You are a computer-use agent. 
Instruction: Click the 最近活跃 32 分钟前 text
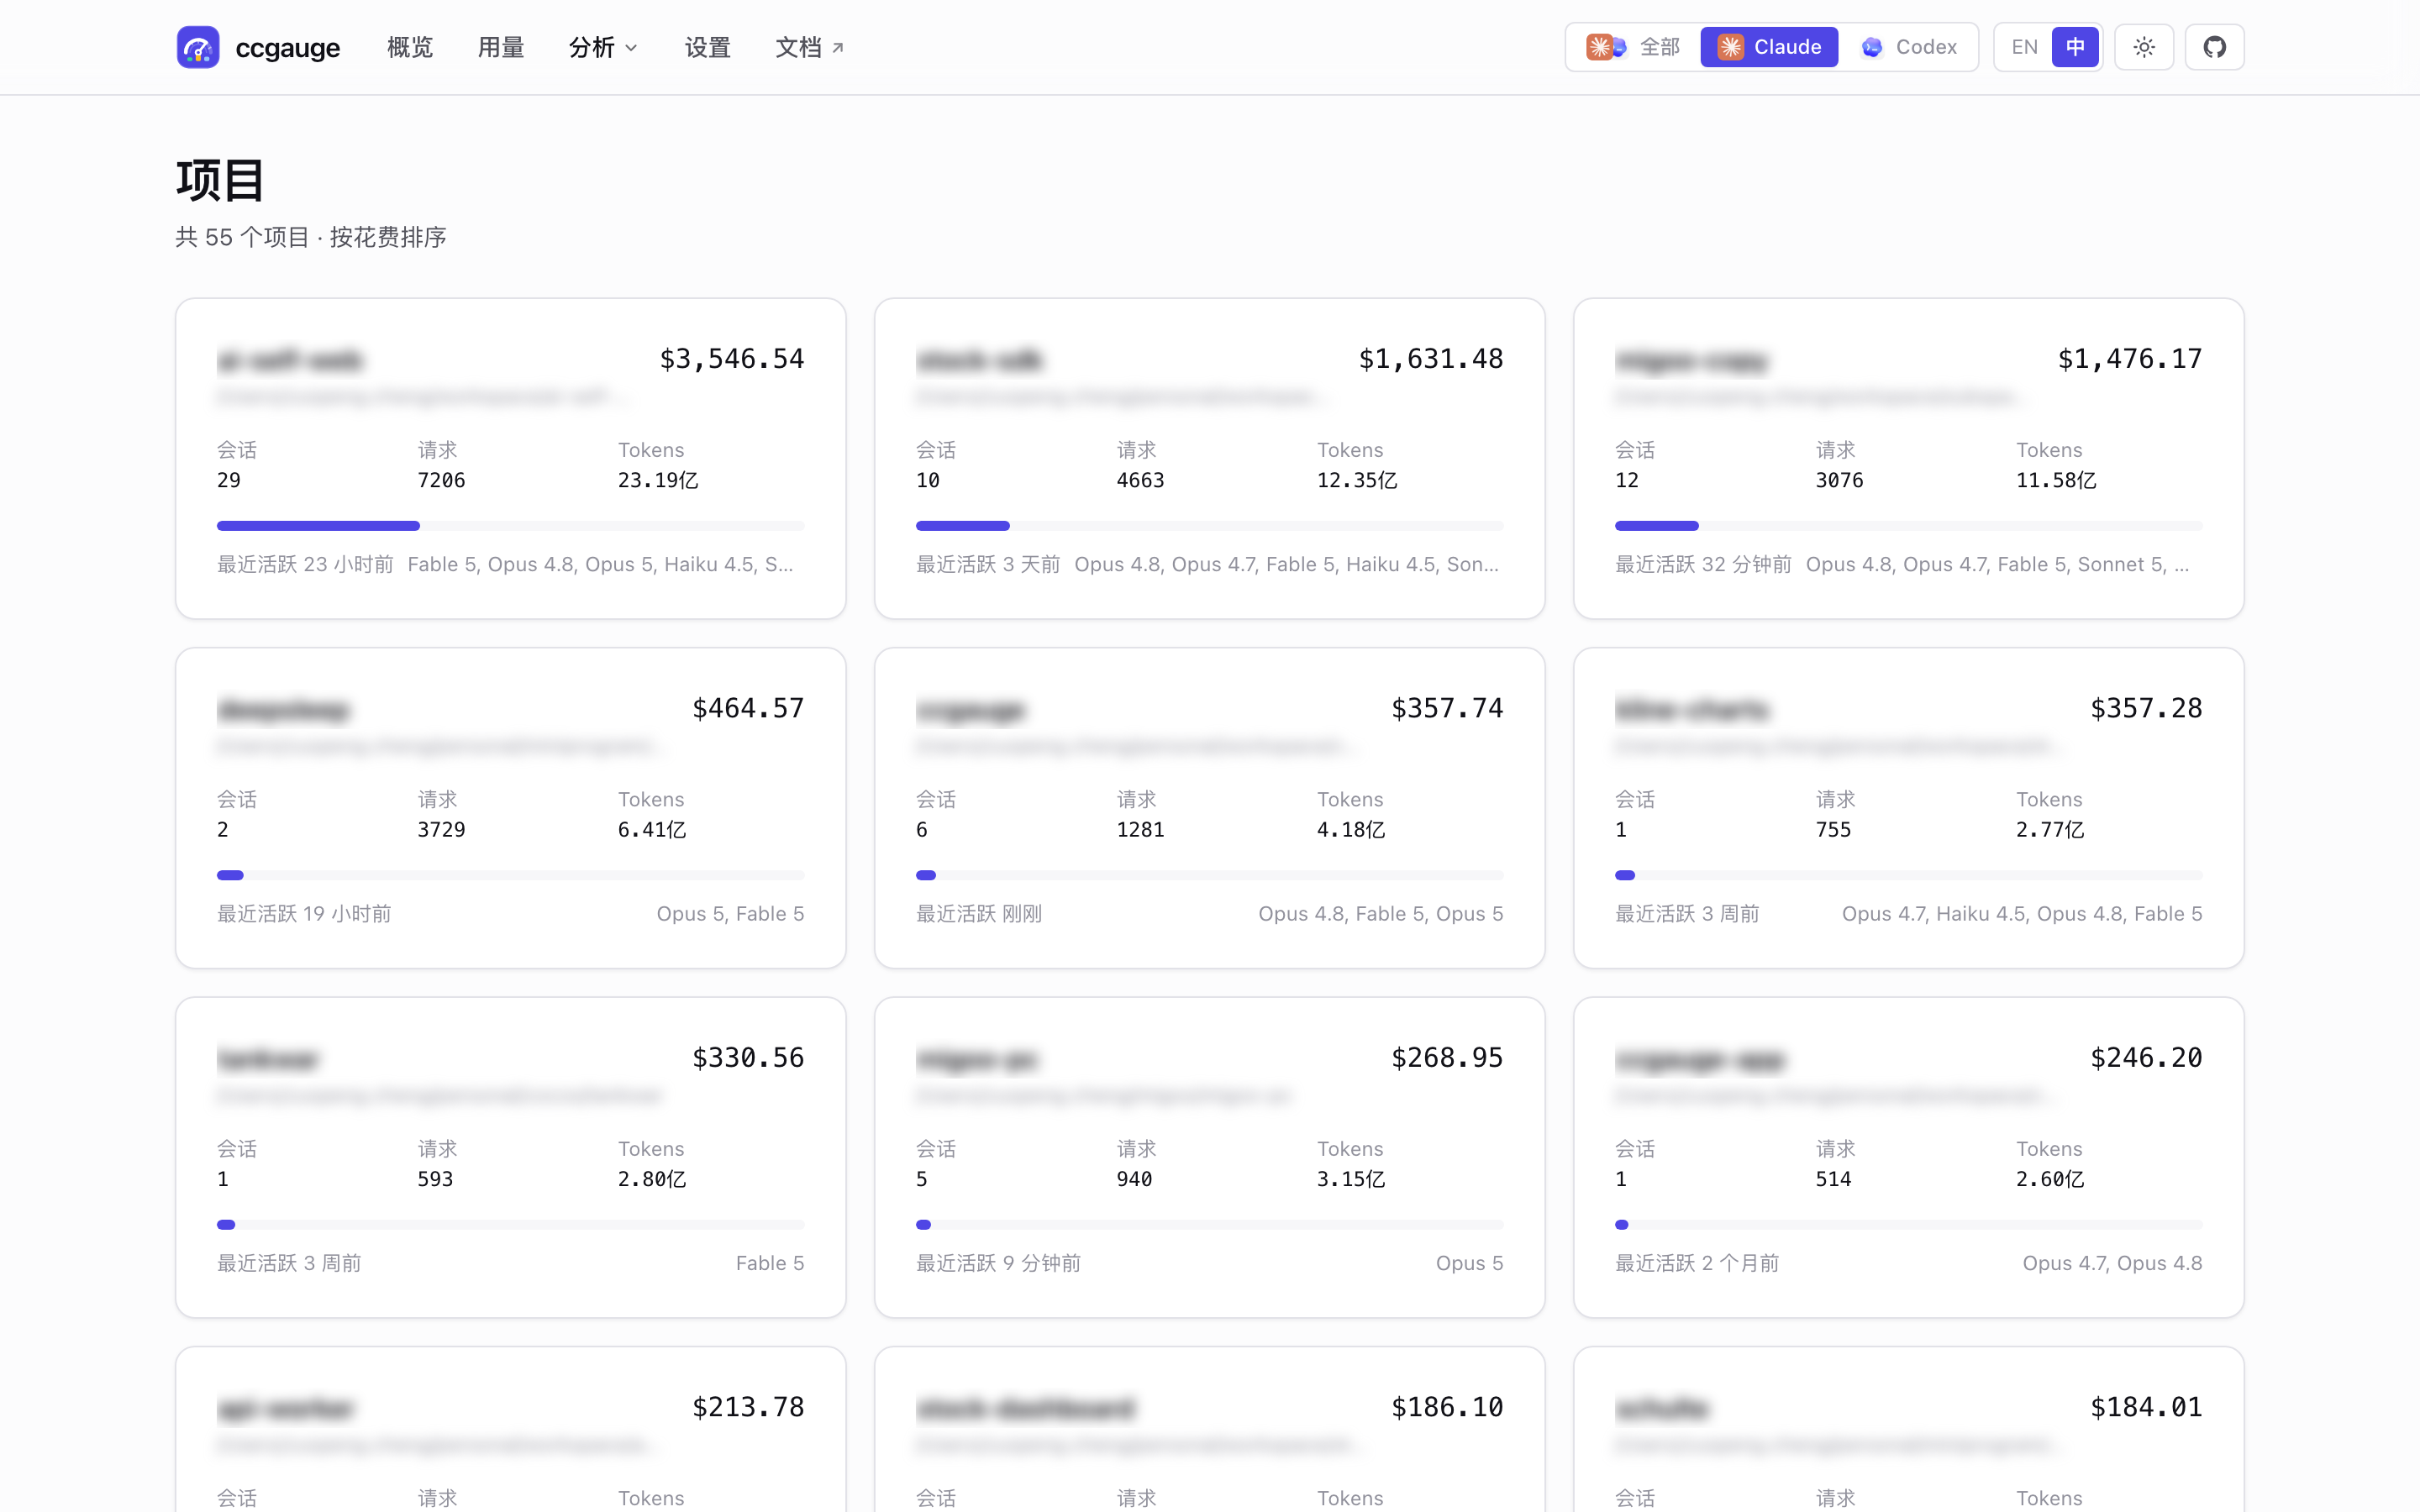click(x=1703, y=564)
